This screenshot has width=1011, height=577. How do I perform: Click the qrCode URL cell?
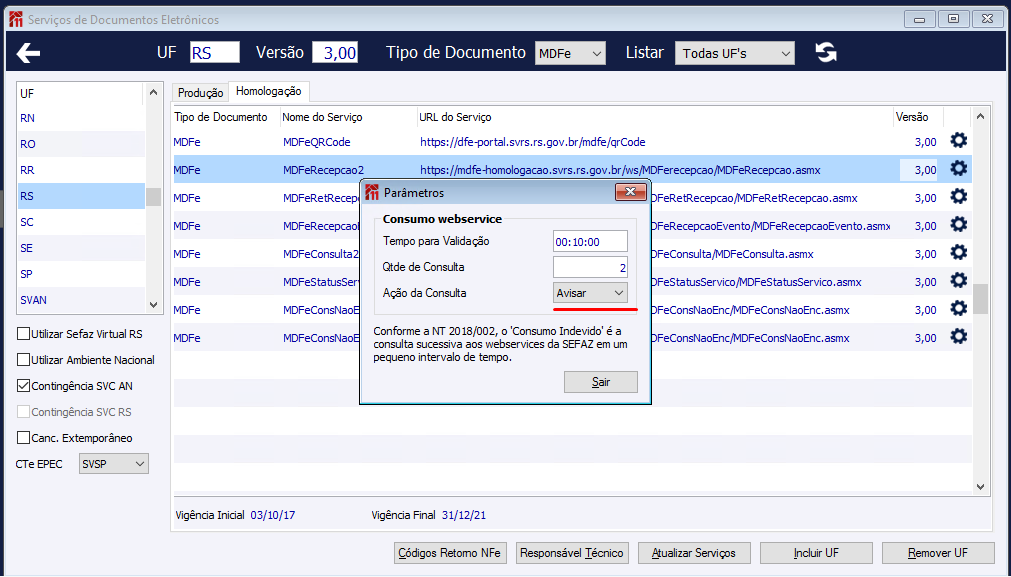(x=533, y=142)
